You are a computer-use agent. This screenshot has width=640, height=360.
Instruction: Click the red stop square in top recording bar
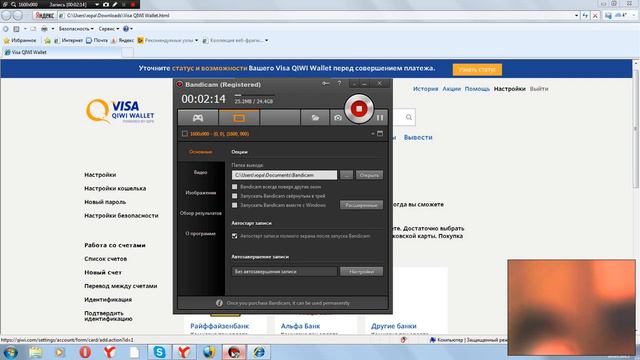point(133,4)
